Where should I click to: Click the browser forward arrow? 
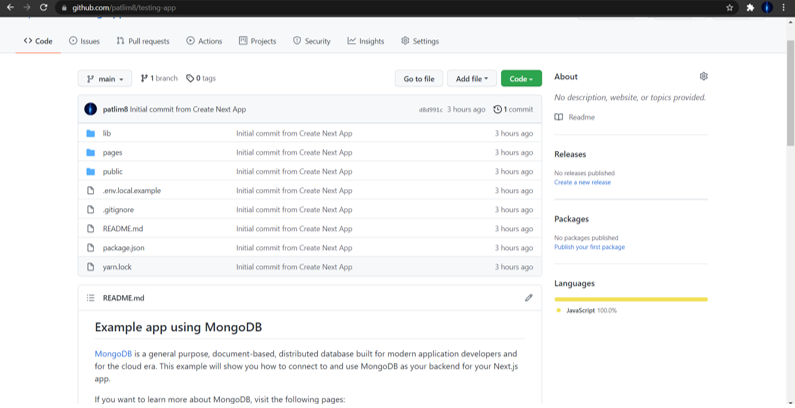coord(27,8)
